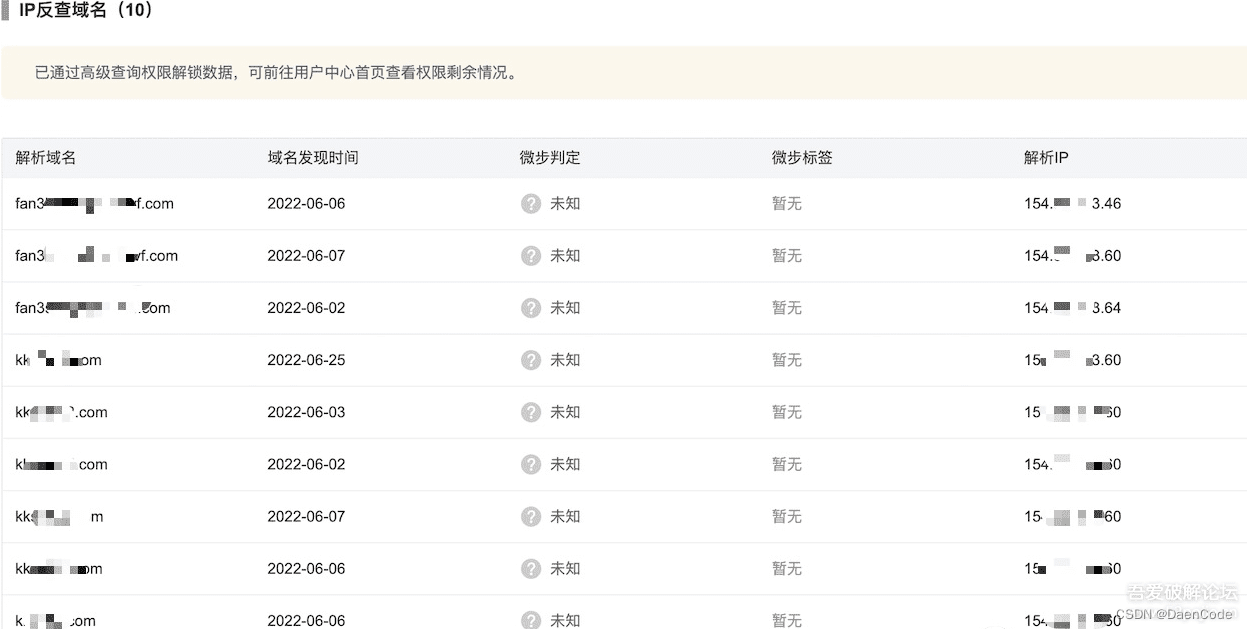1247x629 pixels.
Task: Click the question mark icon in the 154…3.46 row
Action: (531, 204)
